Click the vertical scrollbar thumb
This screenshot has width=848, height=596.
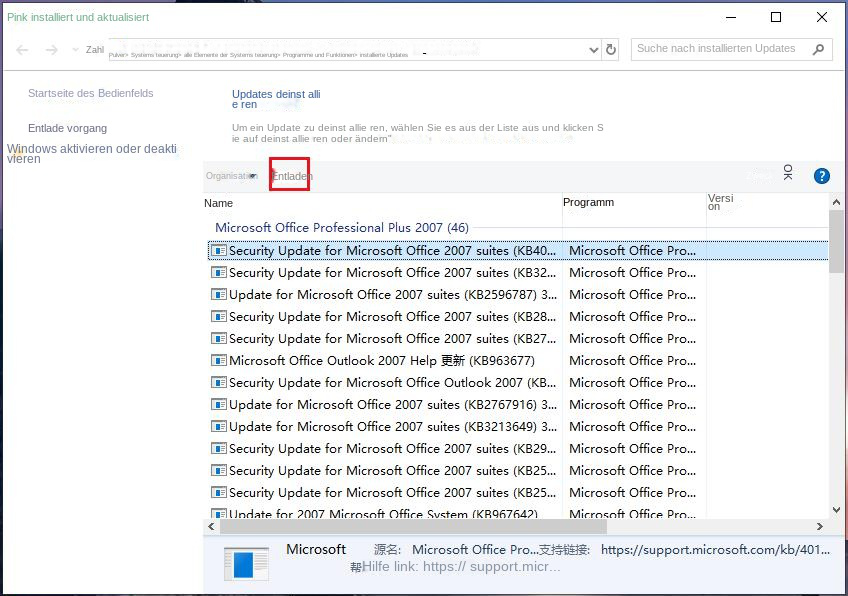pyautogui.click(x=836, y=242)
